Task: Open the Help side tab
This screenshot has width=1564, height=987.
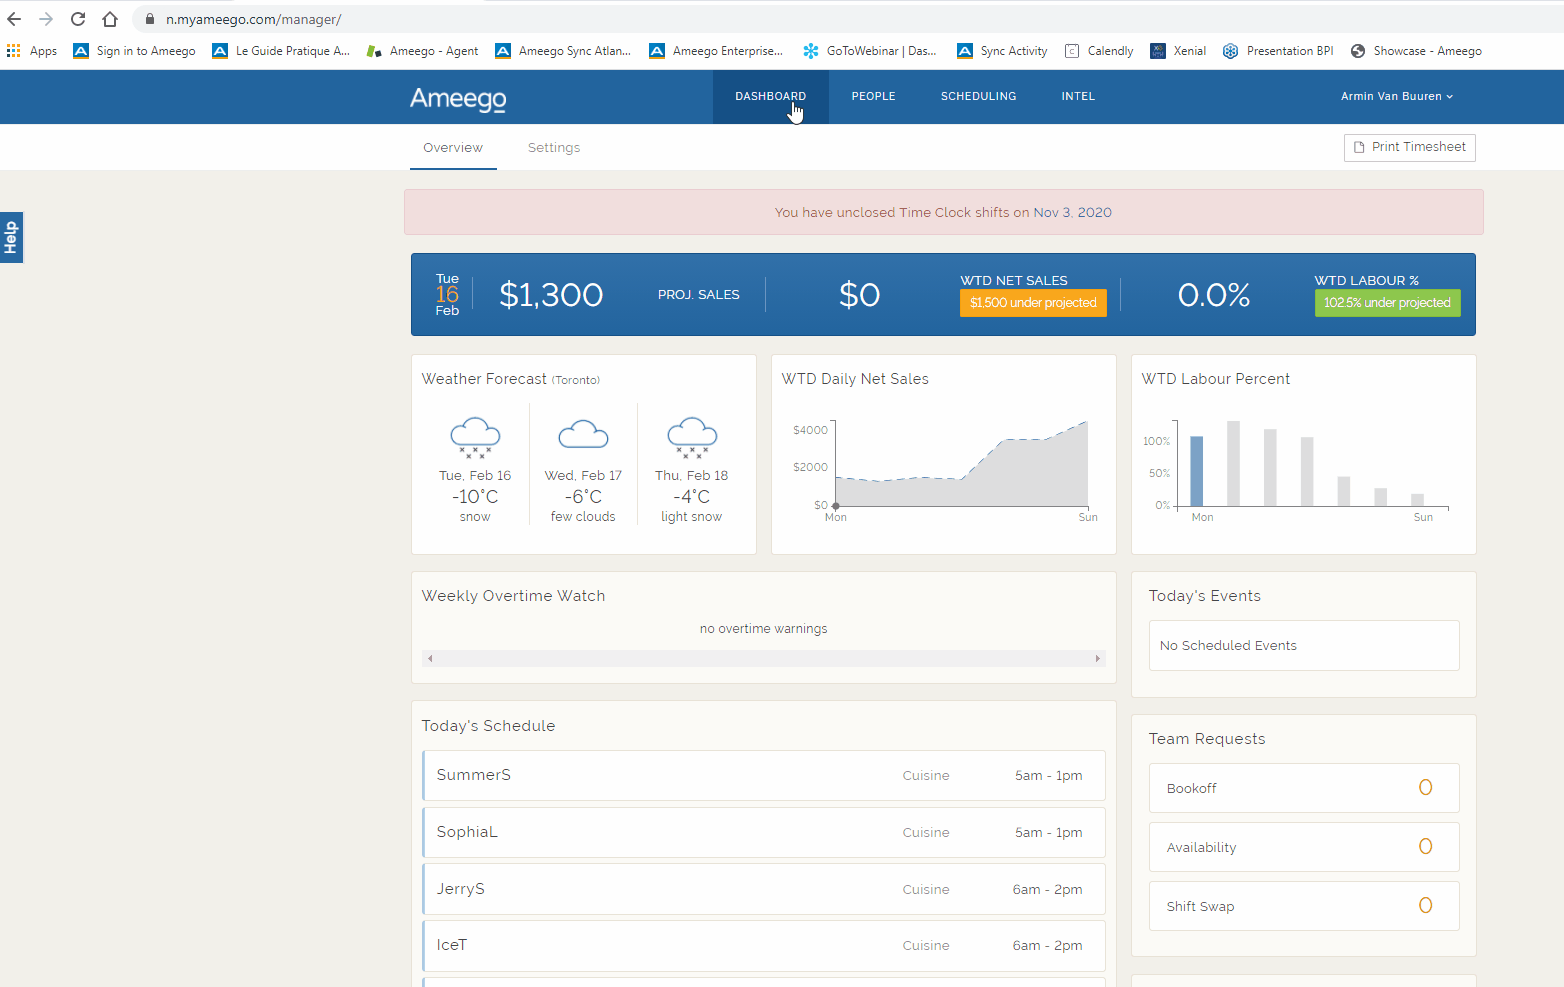Action: (11, 237)
